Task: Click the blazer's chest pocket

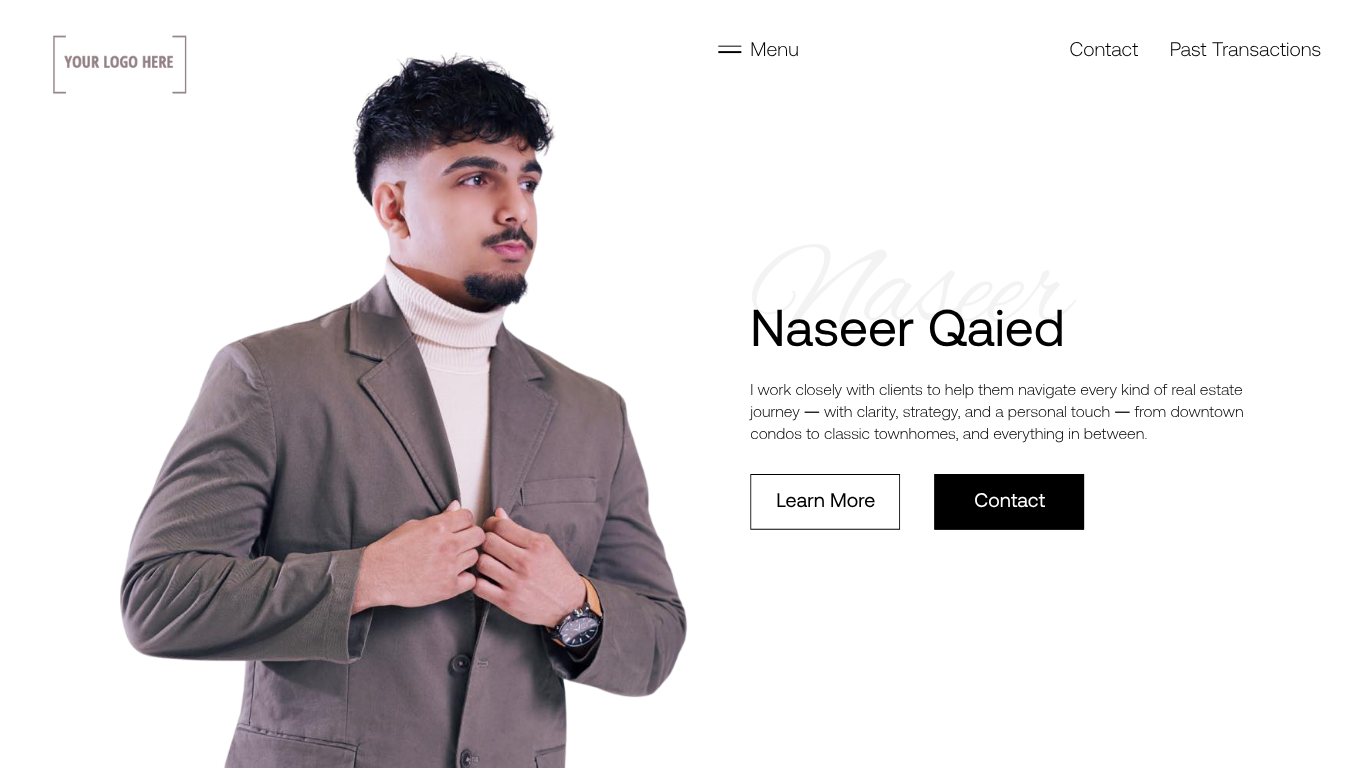Action: 558,492
